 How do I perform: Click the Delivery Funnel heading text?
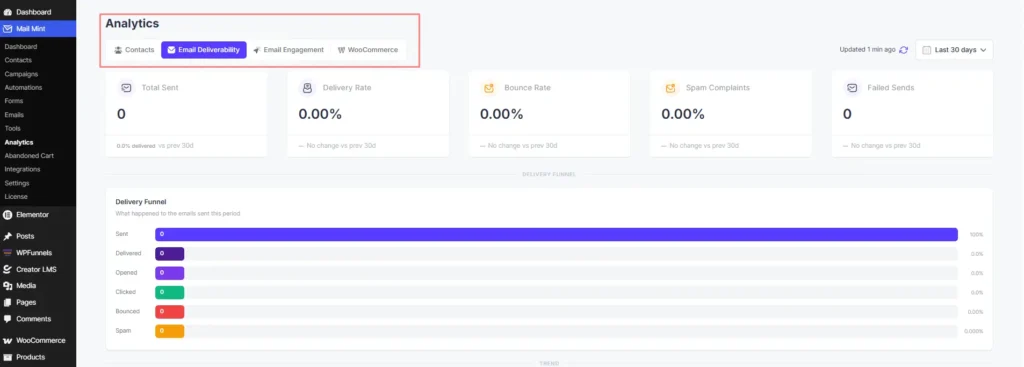pyautogui.click(x=141, y=202)
